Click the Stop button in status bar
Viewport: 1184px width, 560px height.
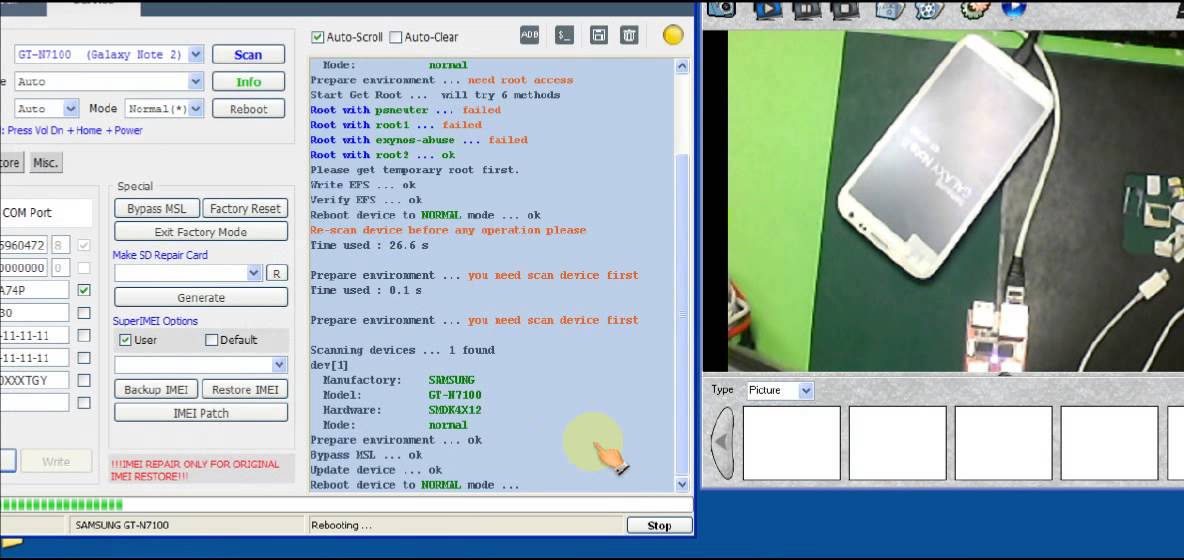[659, 525]
